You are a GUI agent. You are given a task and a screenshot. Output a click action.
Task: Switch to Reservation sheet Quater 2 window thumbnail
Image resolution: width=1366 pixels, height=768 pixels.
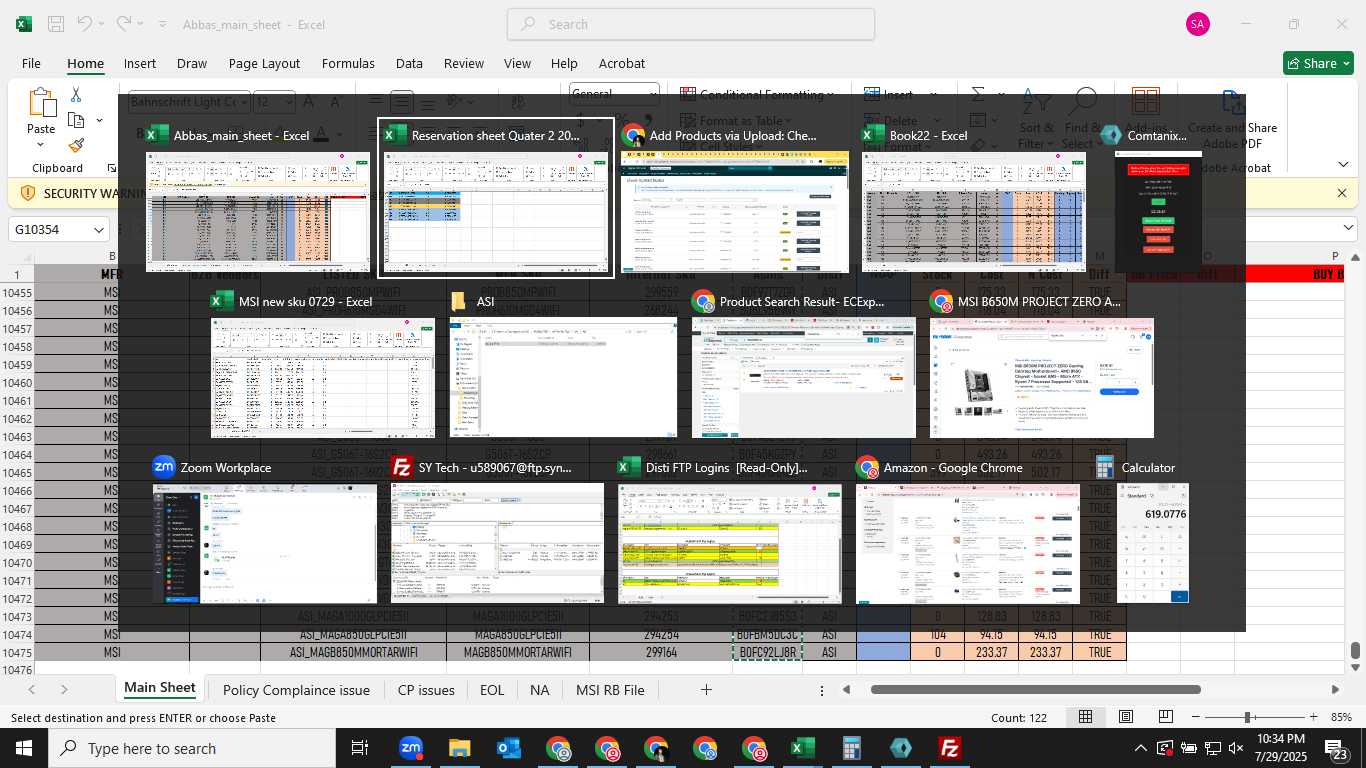tap(496, 198)
